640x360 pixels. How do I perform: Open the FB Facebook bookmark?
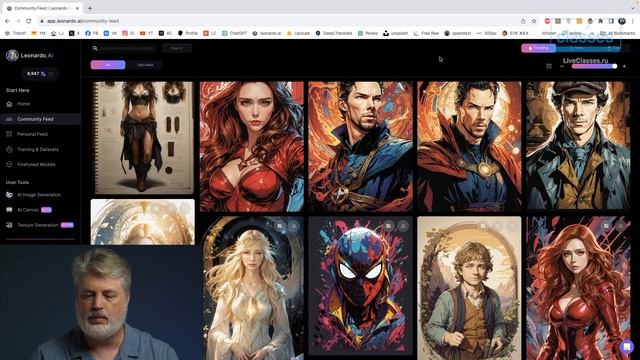click(x=91, y=33)
